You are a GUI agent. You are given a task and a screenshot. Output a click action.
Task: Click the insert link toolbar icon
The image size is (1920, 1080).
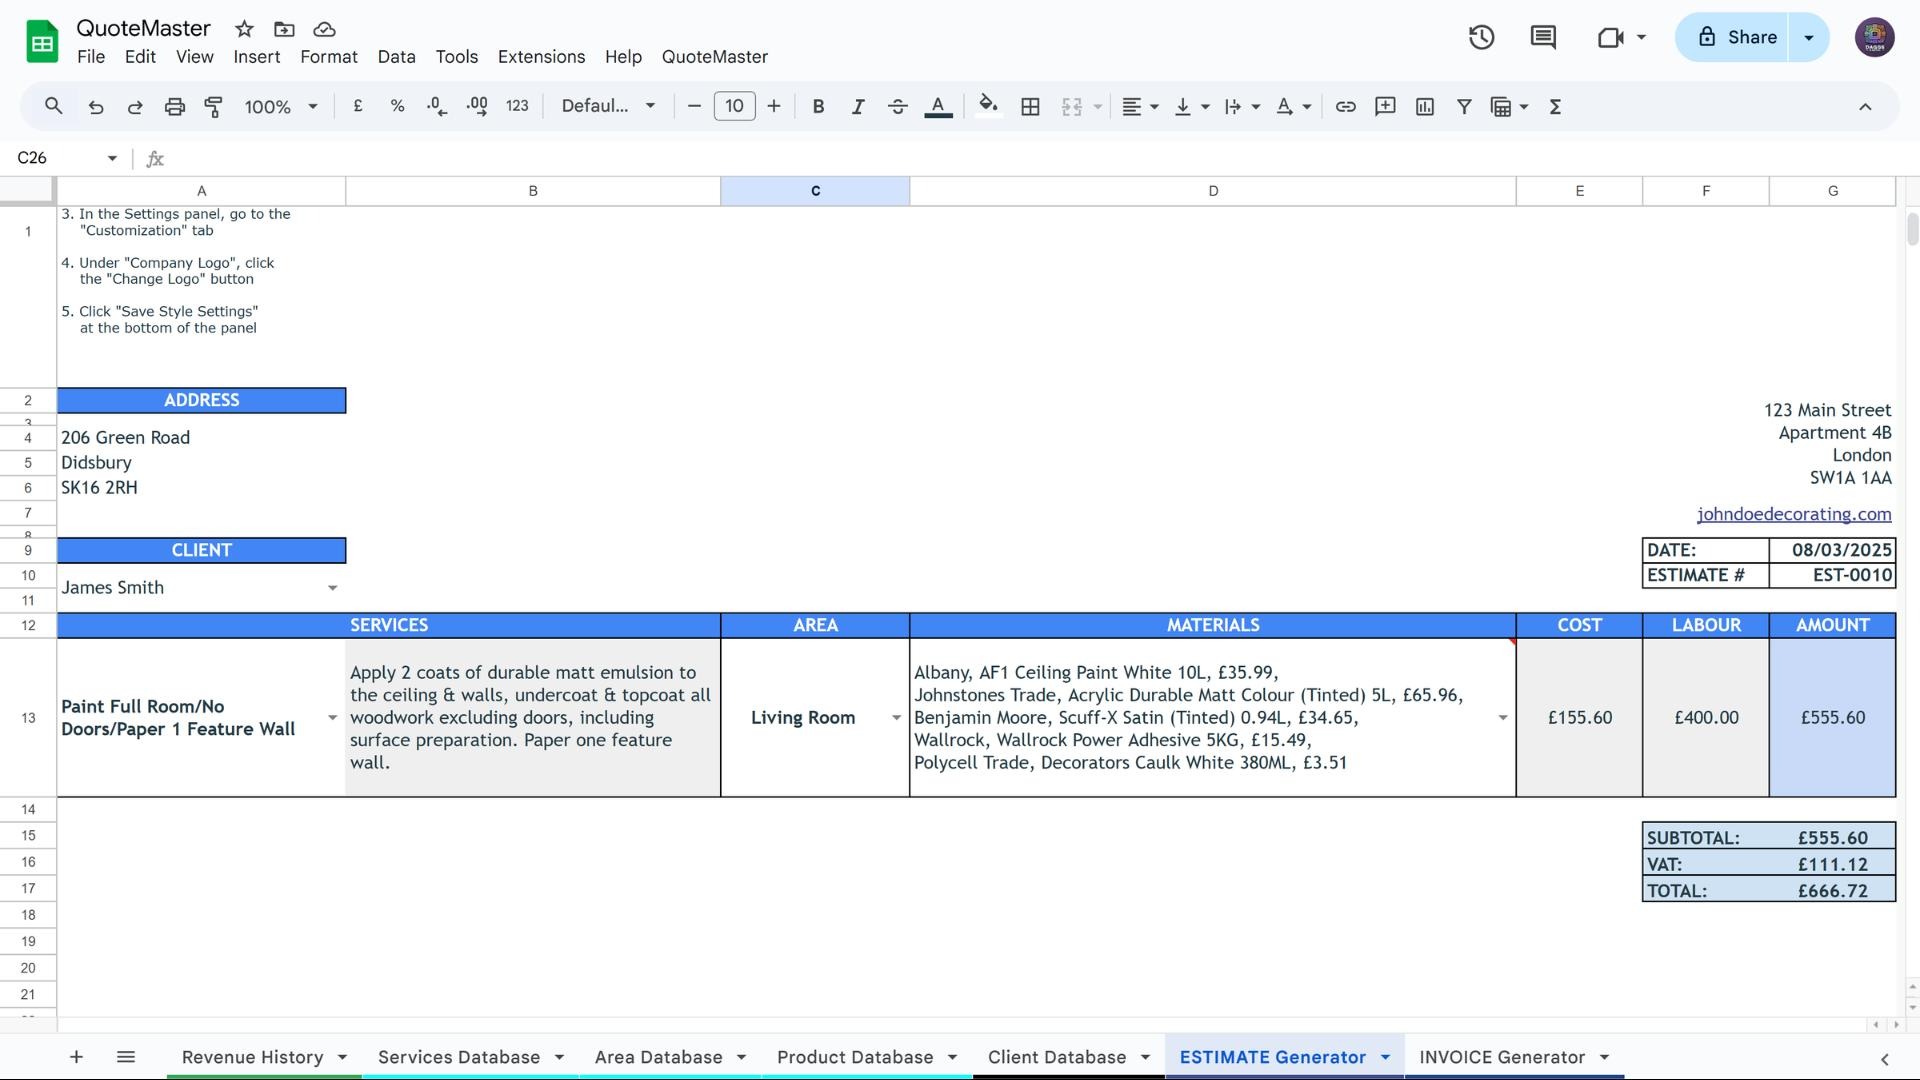(1345, 107)
